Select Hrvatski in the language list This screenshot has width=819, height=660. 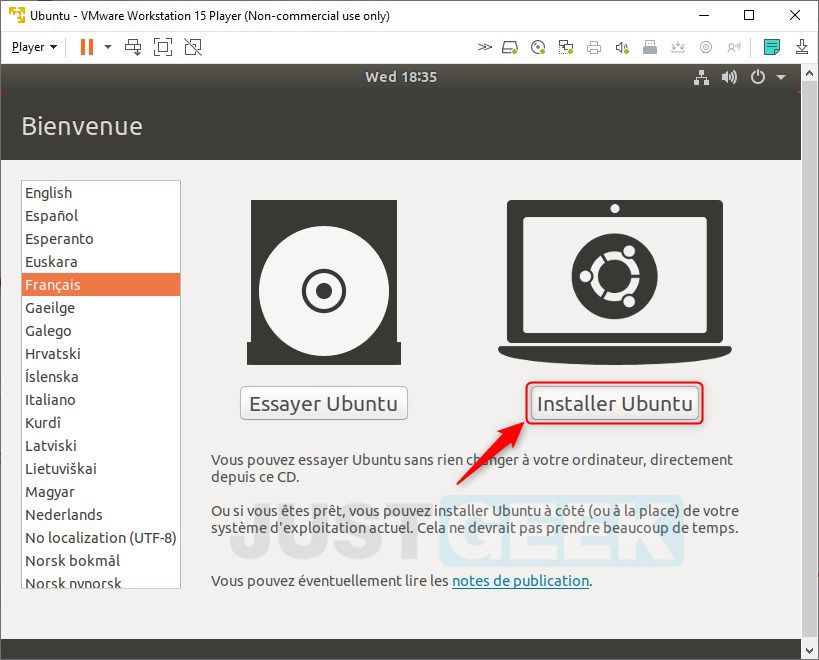tap(101, 353)
